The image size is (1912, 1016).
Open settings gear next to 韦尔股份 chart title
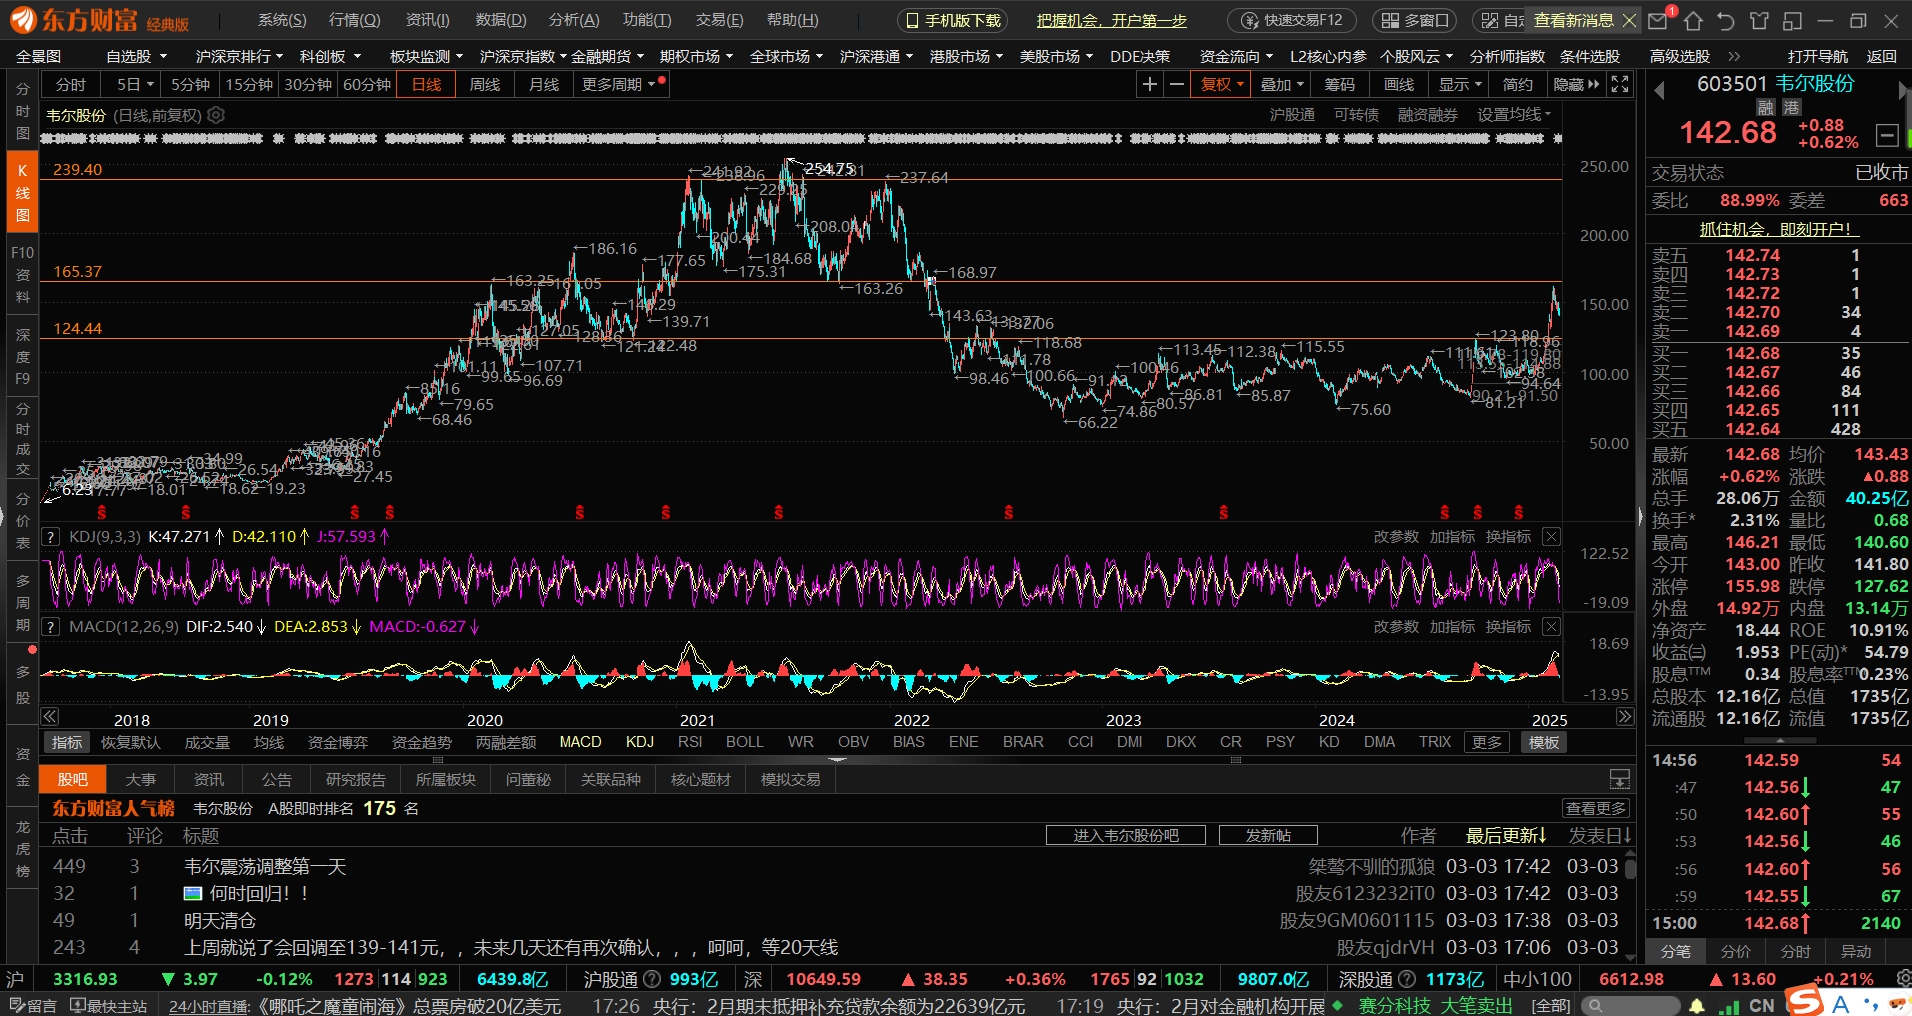(216, 115)
